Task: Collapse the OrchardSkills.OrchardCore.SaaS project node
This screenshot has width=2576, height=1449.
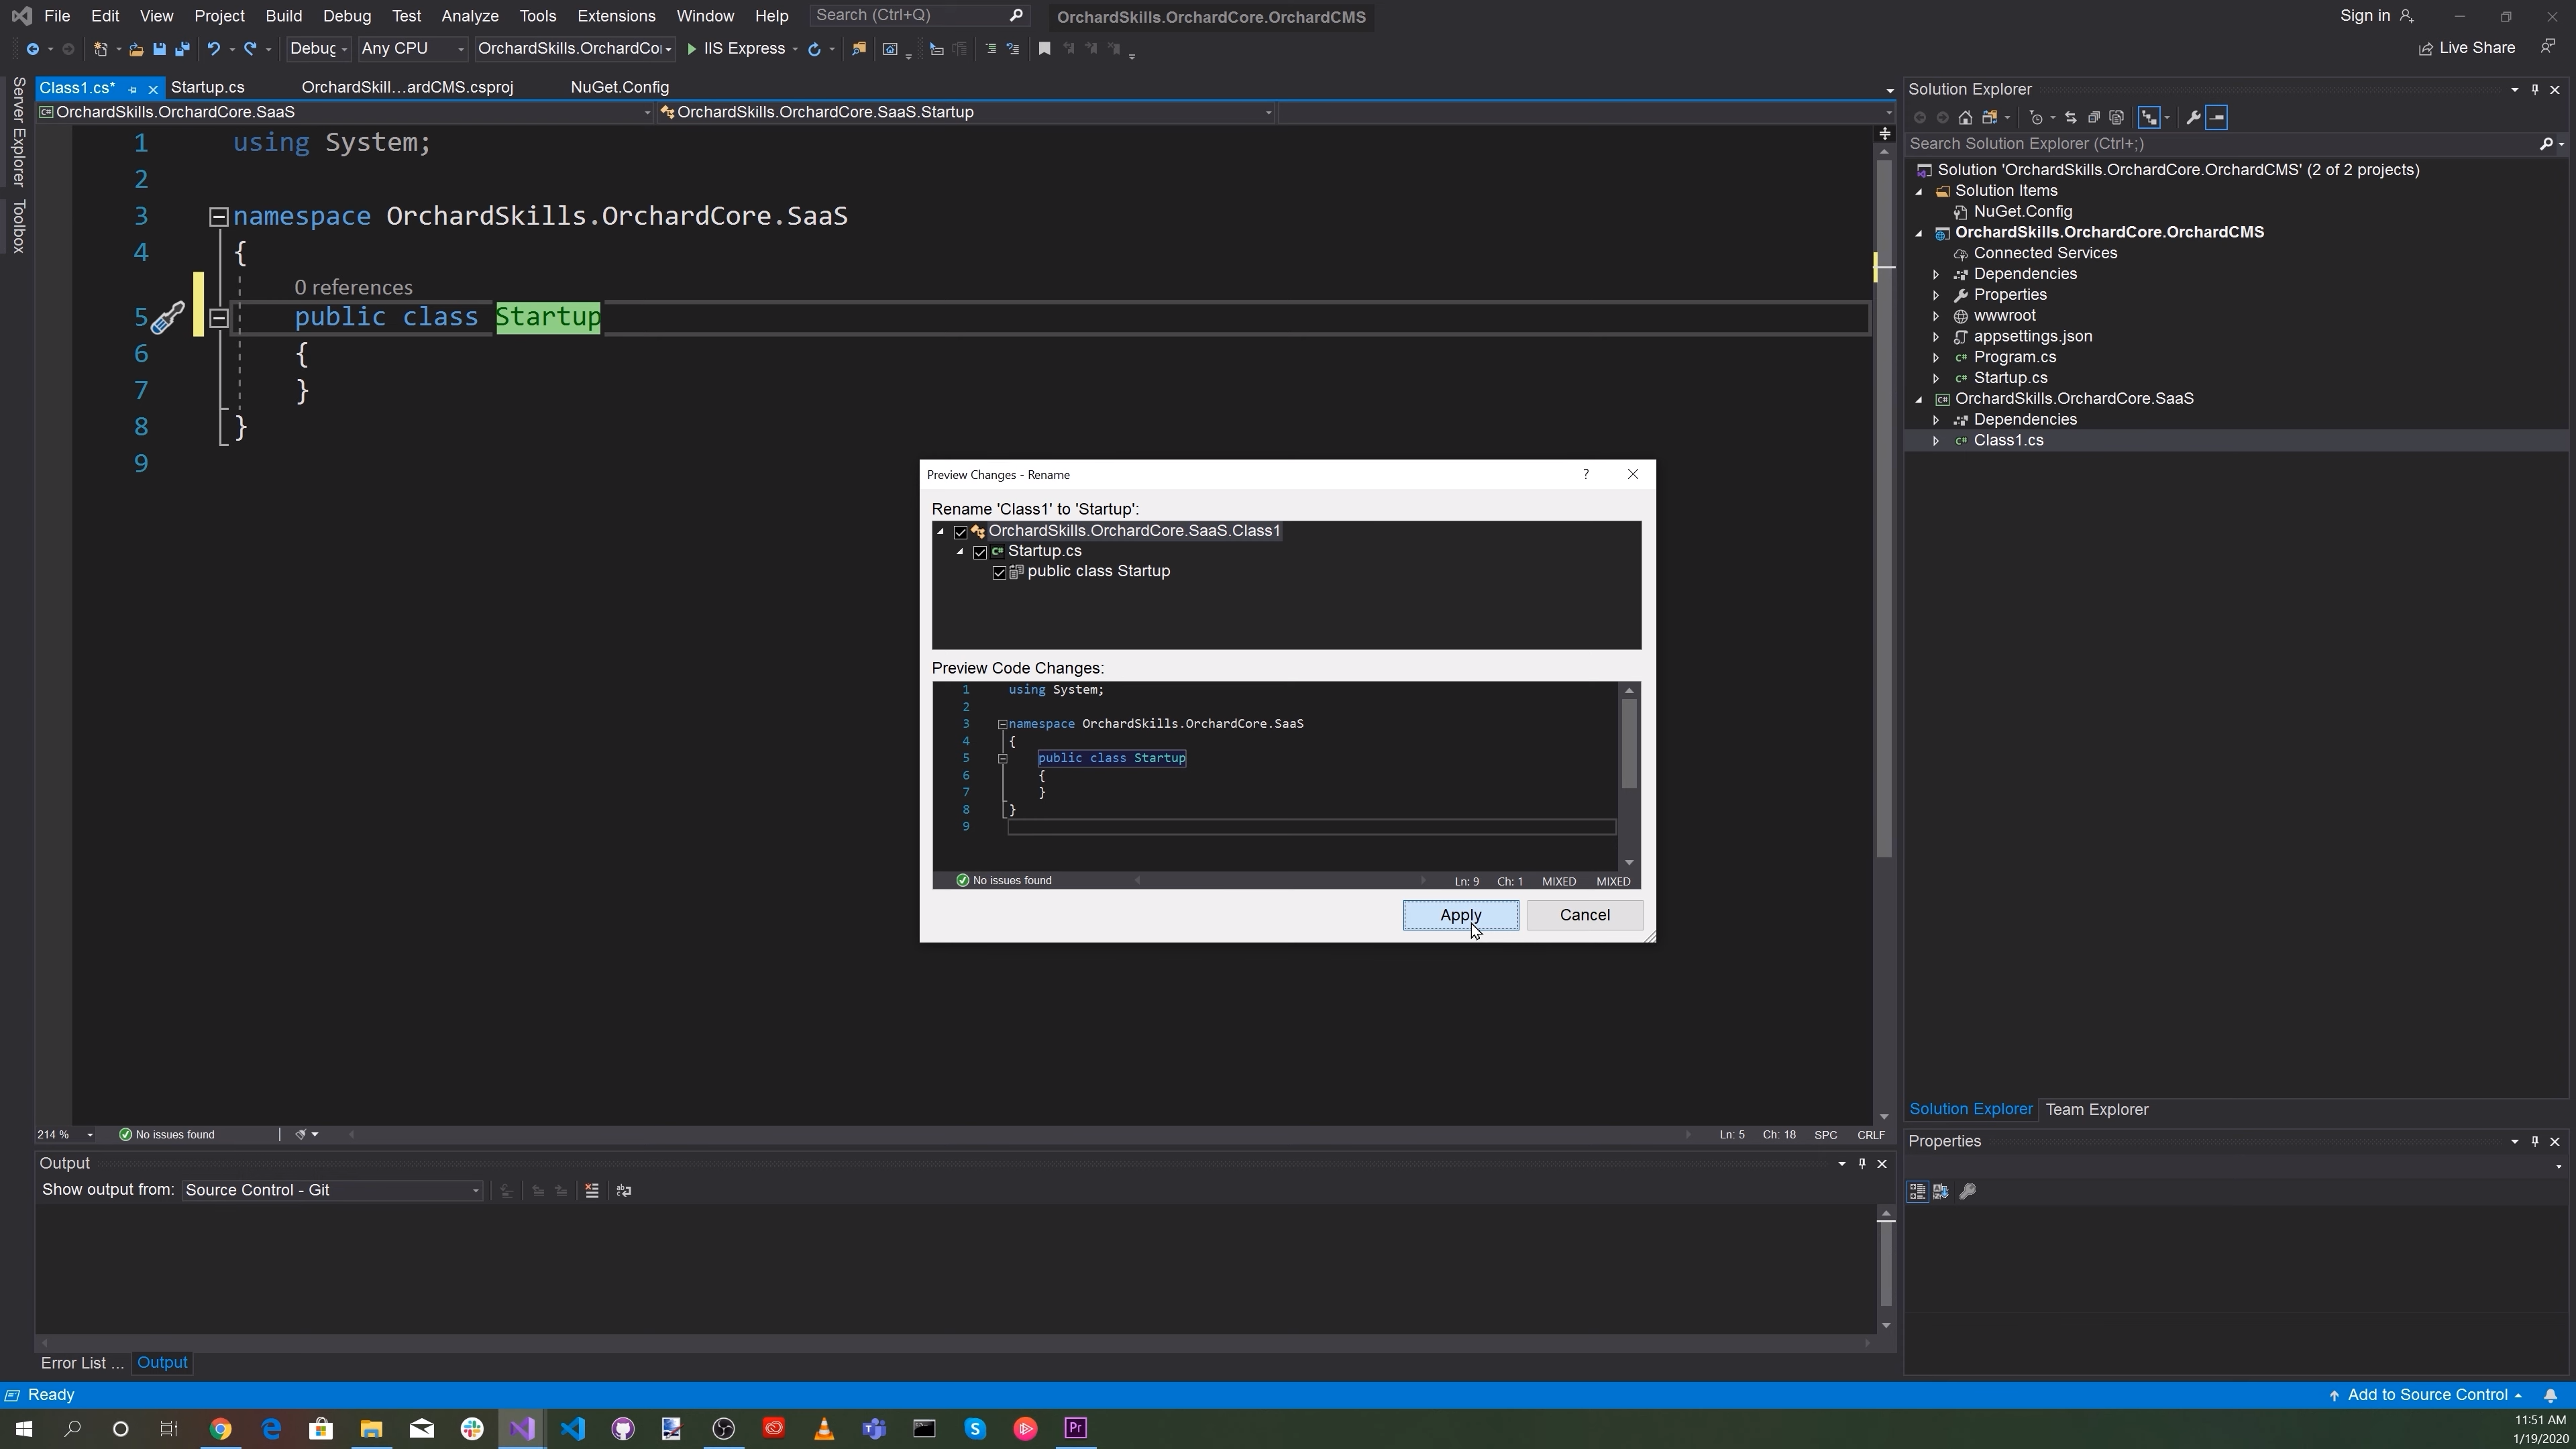Action: pyautogui.click(x=1918, y=399)
